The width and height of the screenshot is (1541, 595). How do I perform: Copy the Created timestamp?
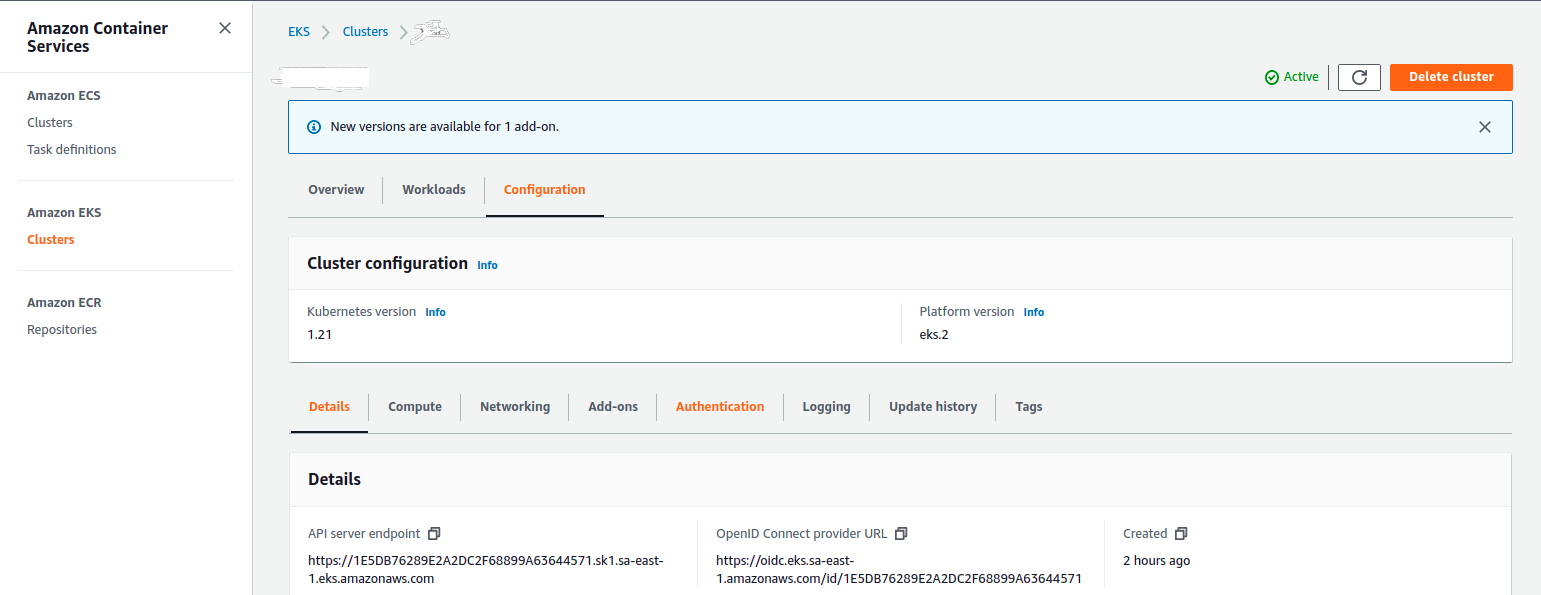click(1181, 534)
